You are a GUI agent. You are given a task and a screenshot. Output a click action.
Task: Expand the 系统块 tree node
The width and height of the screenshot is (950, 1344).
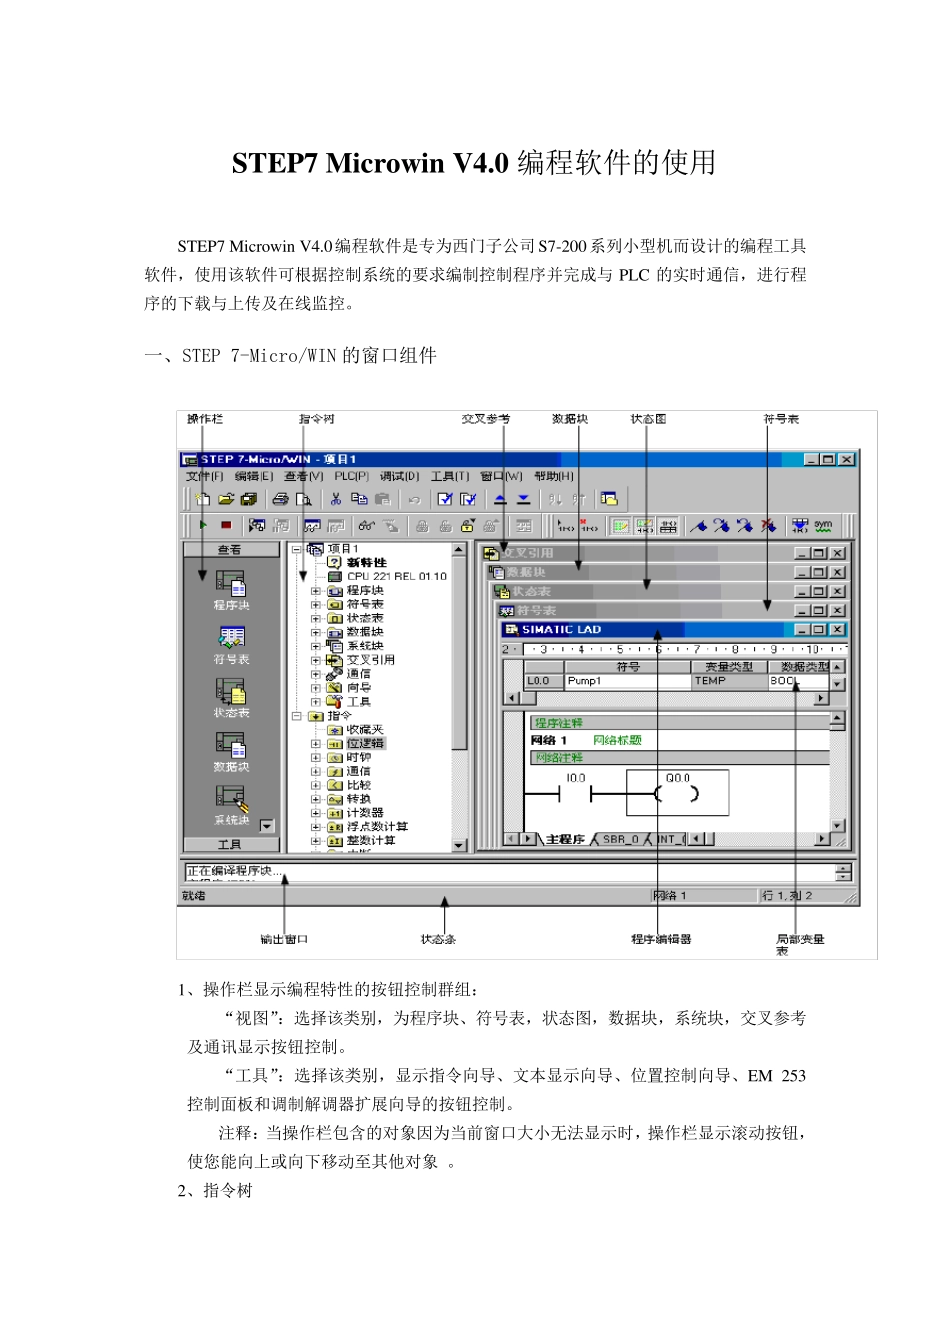(316, 646)
